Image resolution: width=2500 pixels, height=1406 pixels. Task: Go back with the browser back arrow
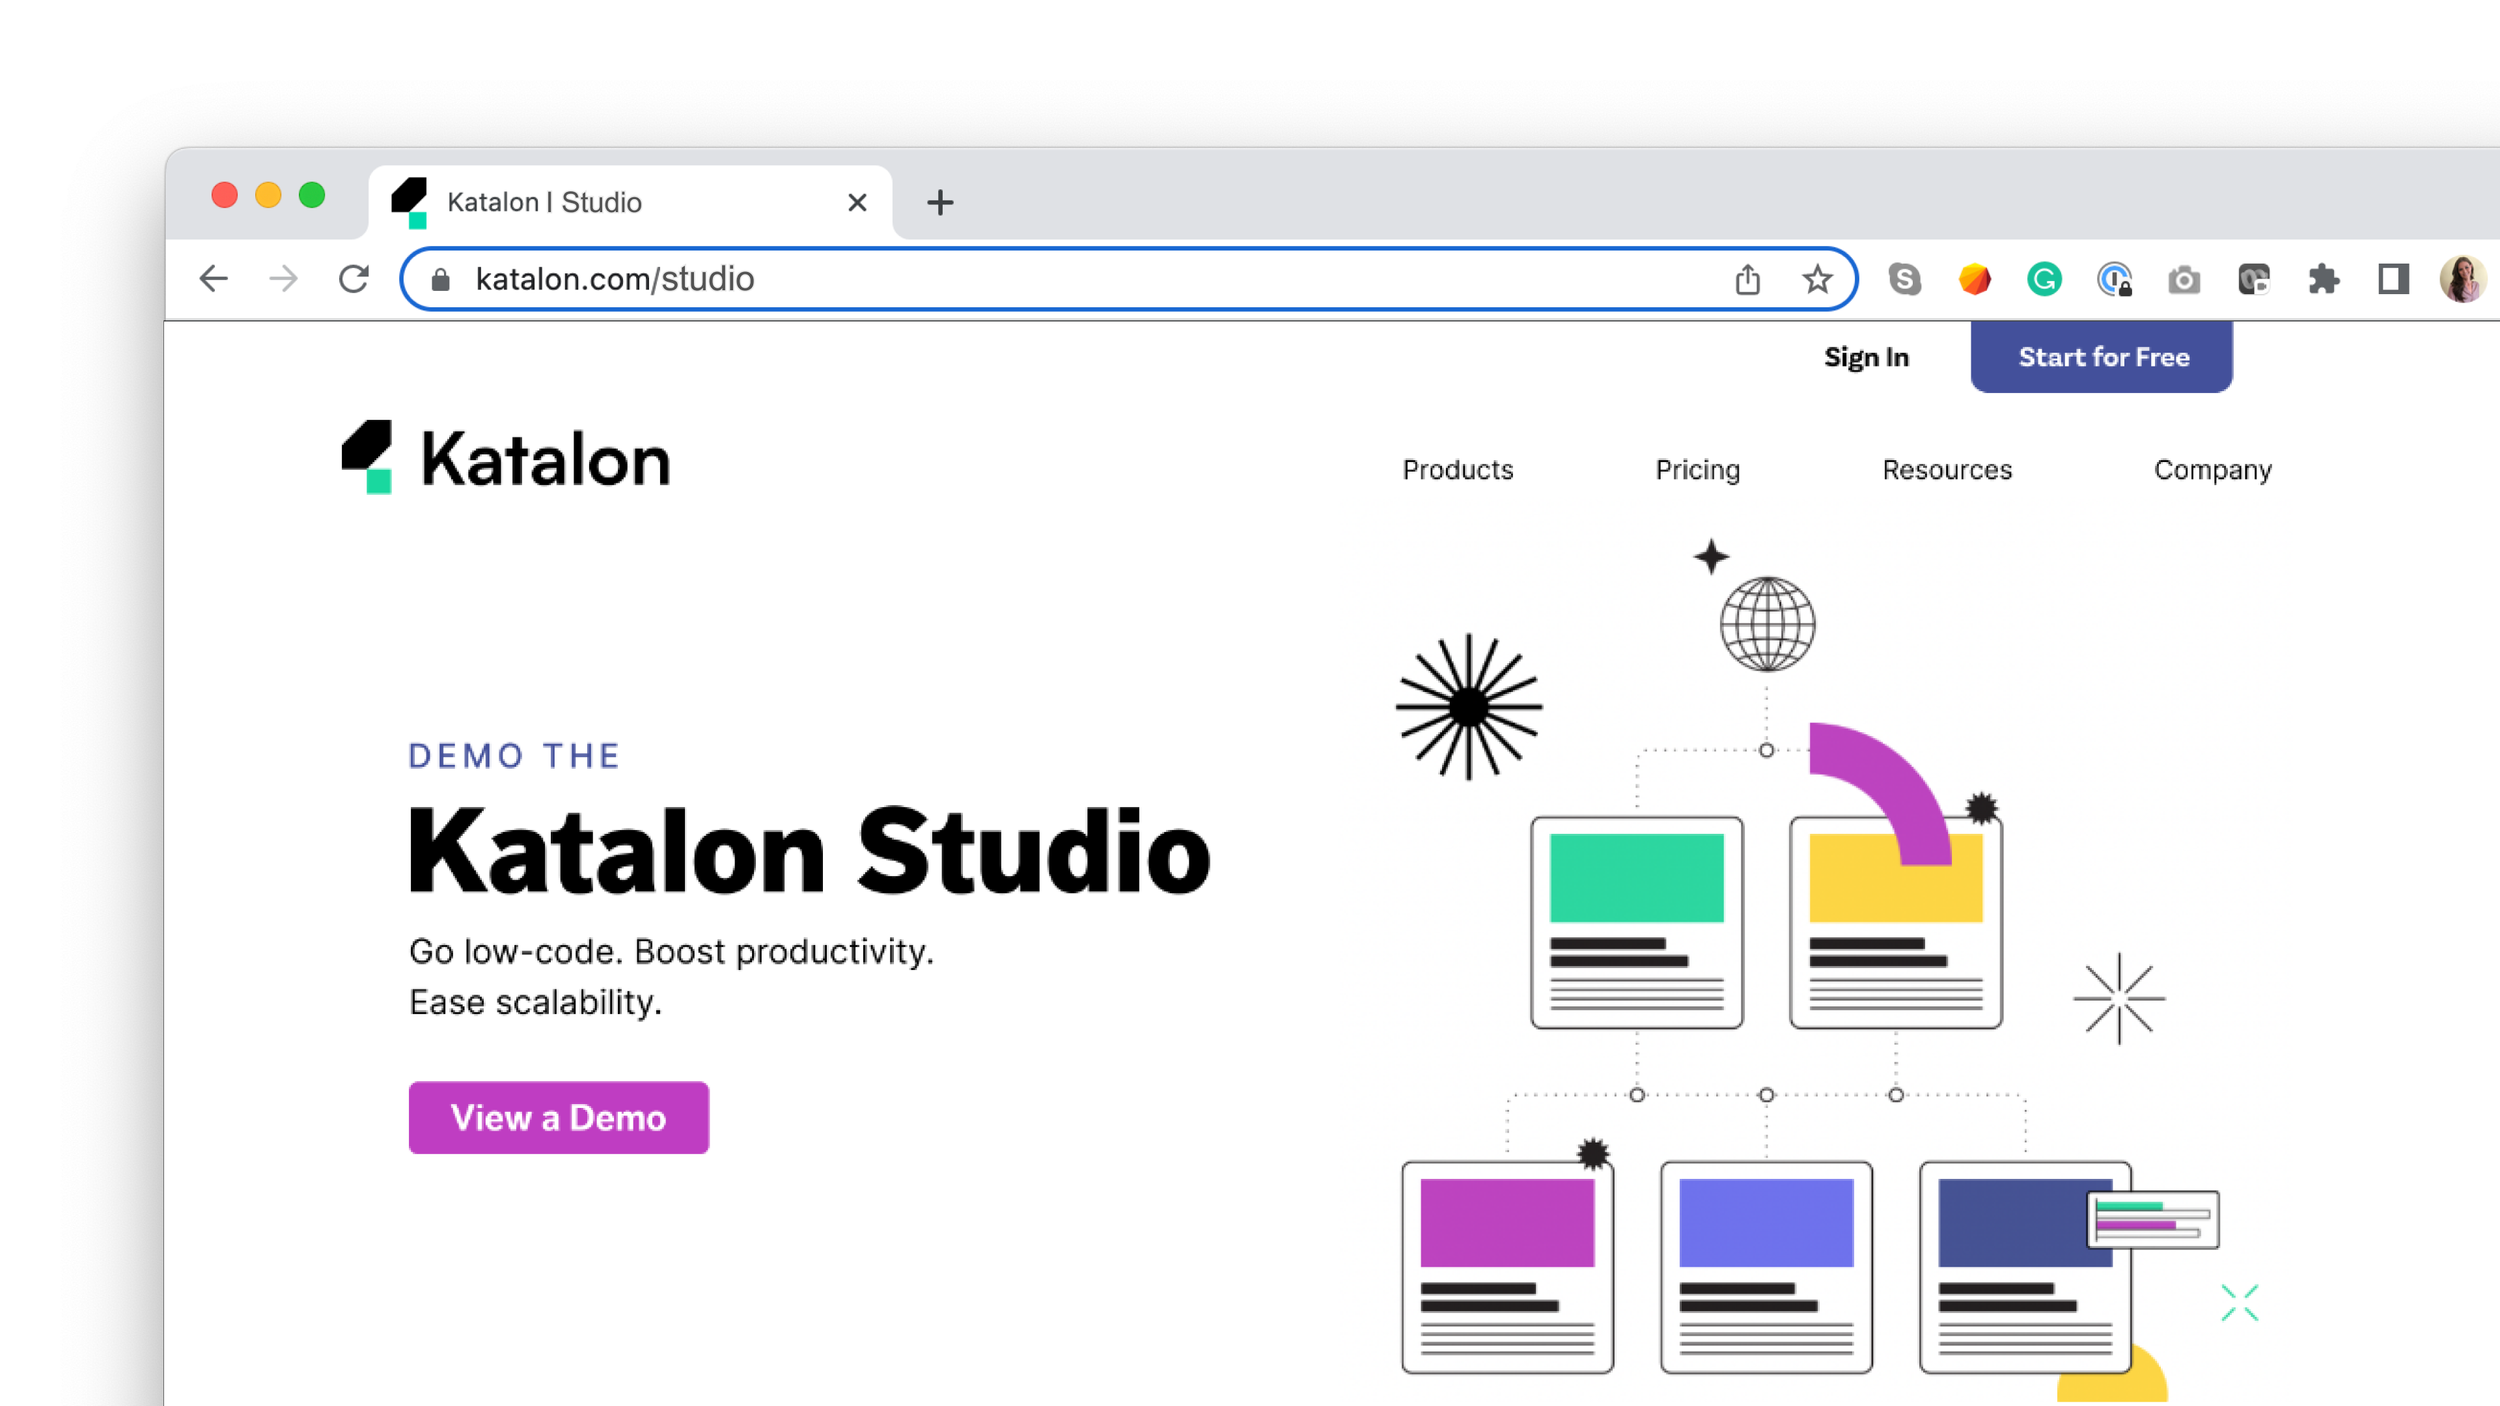214,279
